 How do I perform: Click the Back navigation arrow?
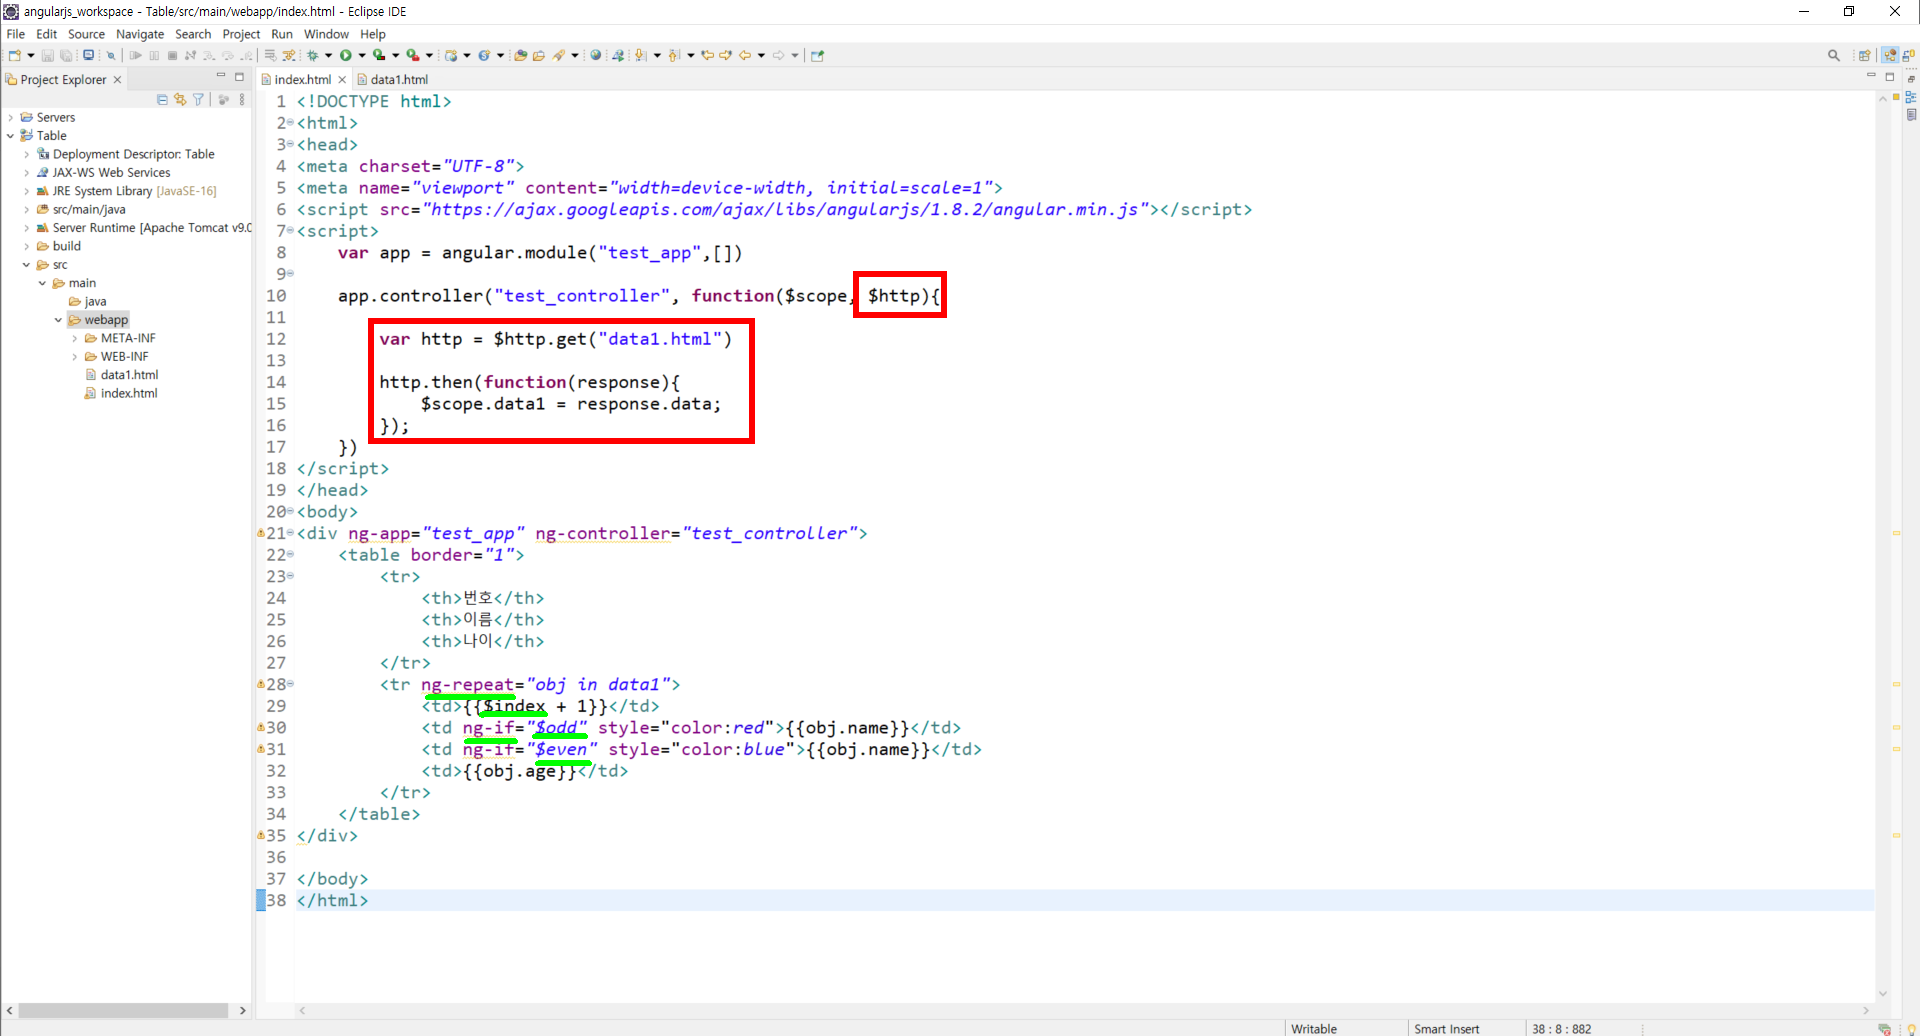(745, 55)
